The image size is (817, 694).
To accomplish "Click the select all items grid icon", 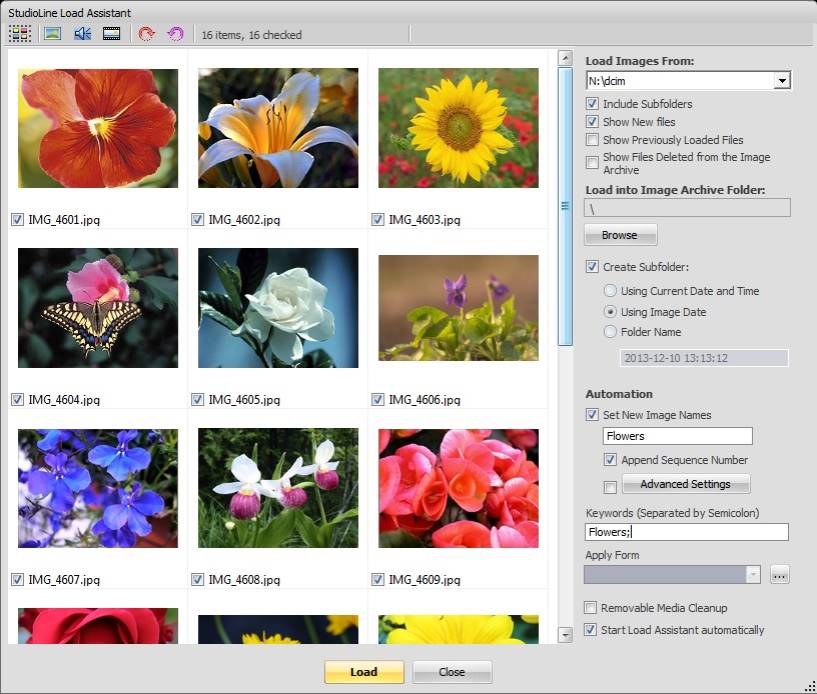I will click(19, 34).
